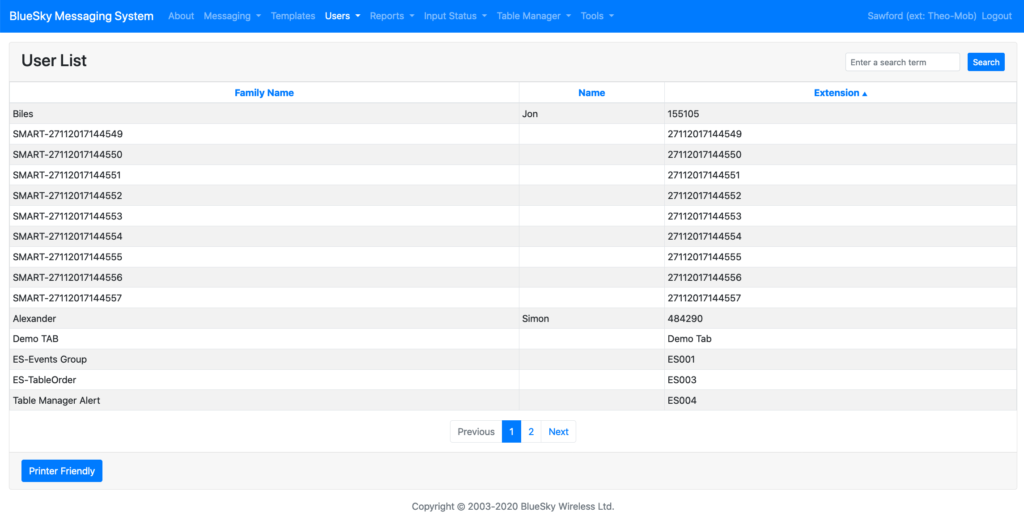
Task: Go to page 2 of the list
Action: coord(531,432)
